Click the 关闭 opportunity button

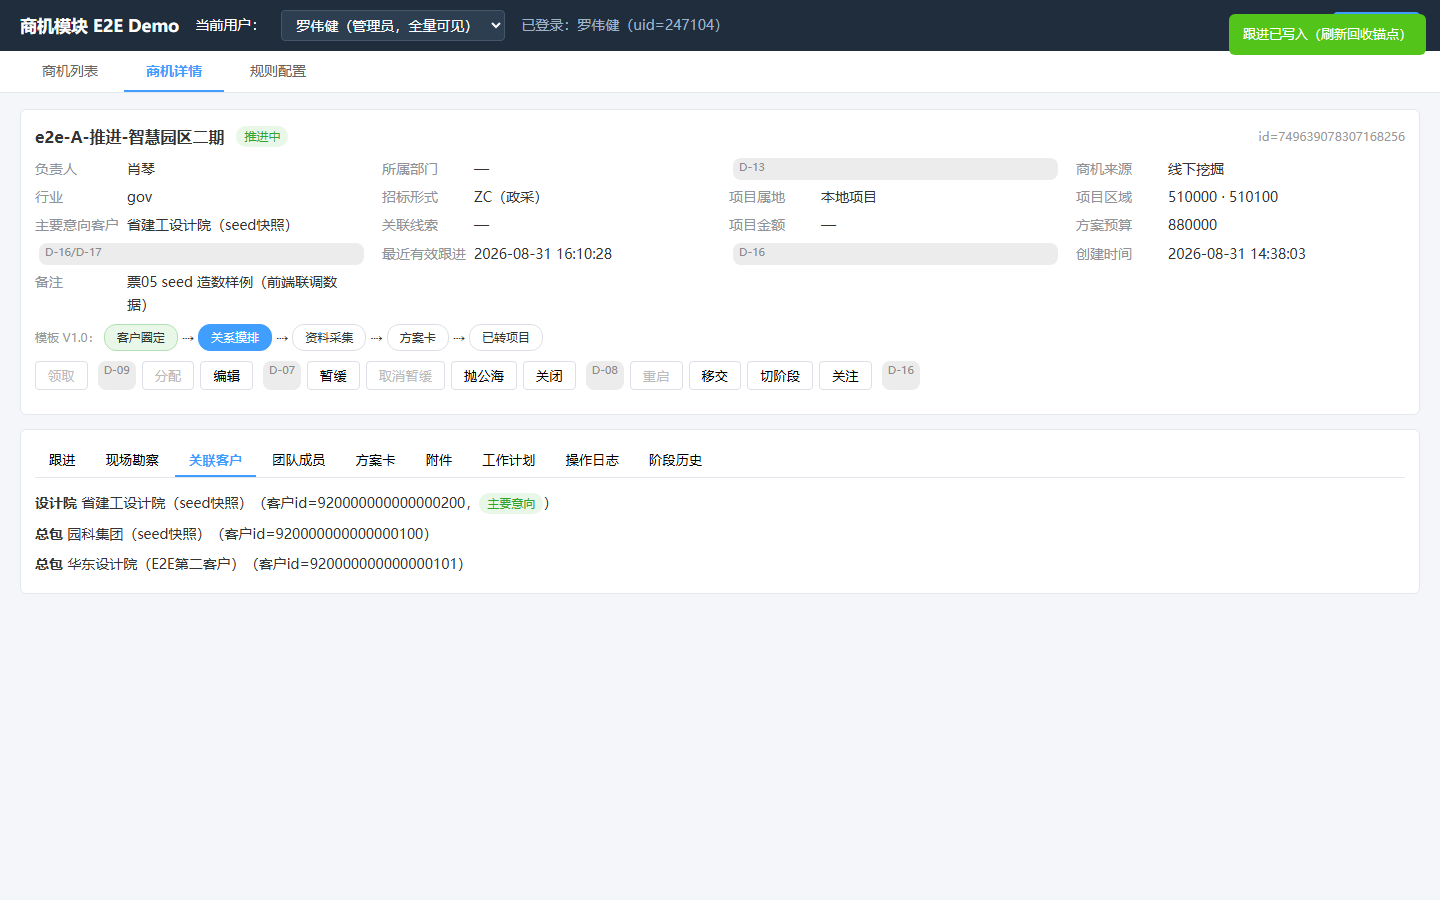549,376
